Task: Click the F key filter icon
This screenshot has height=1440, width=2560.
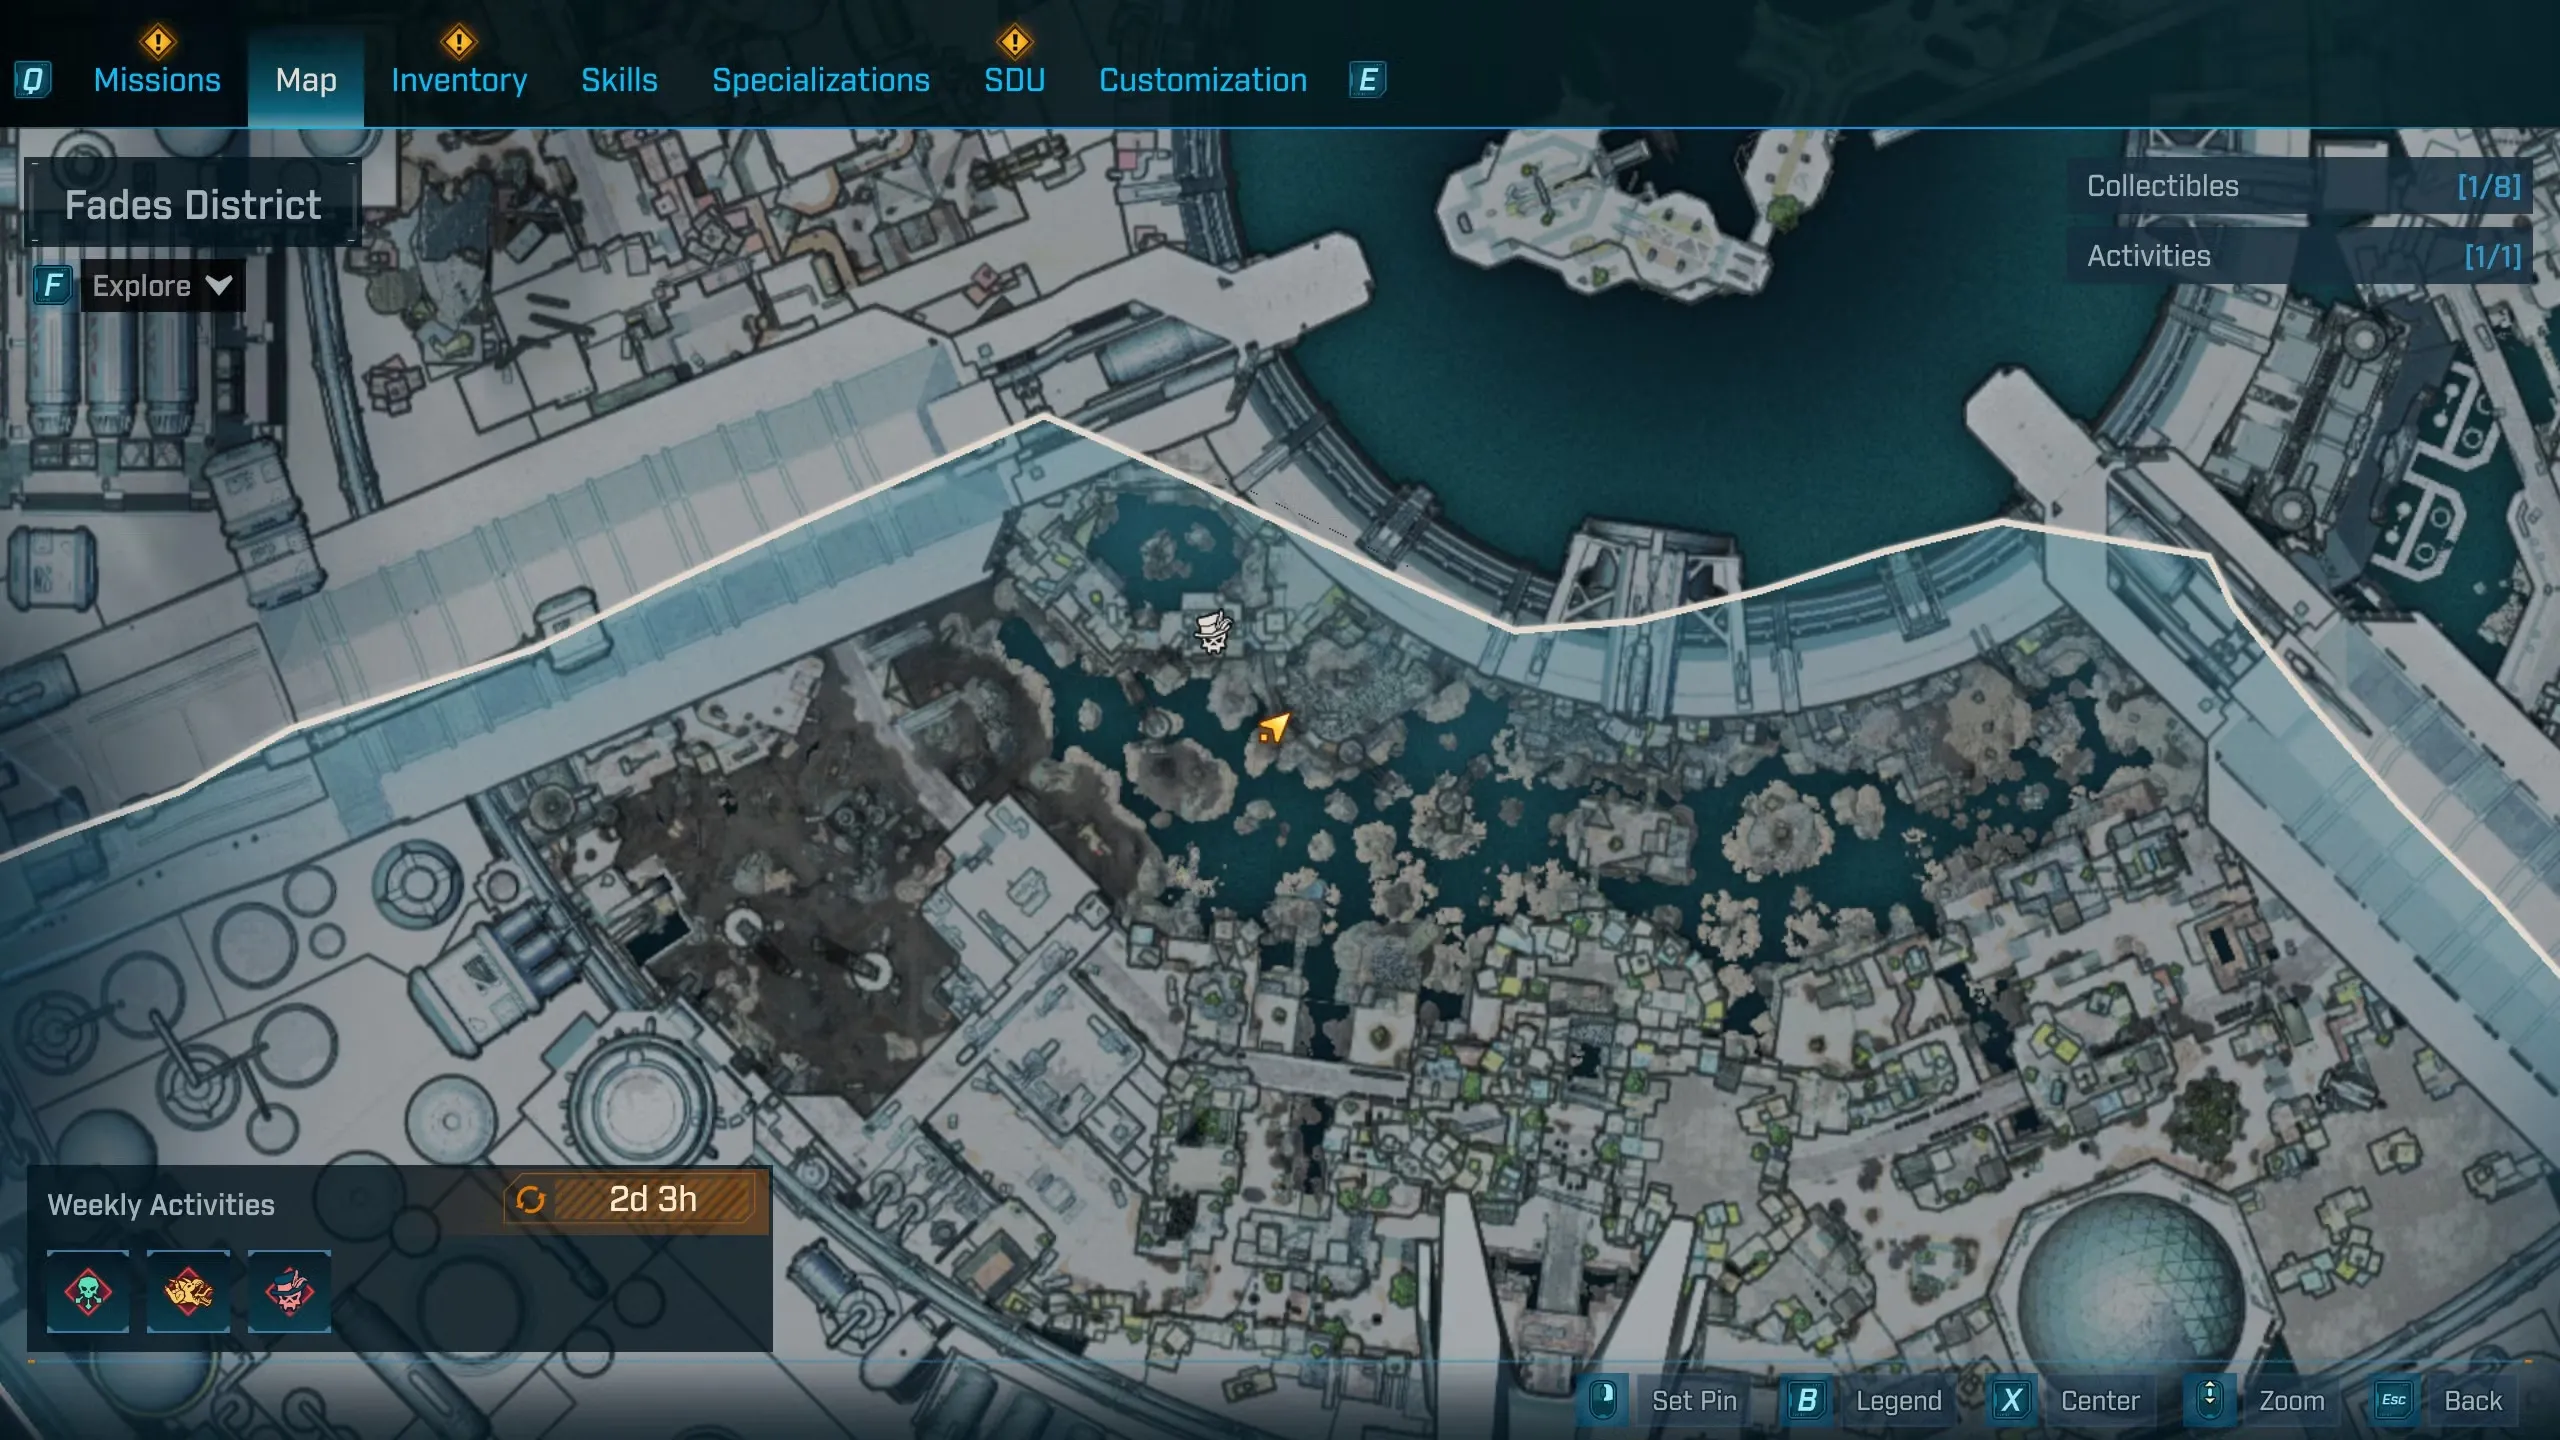Action: [x=53, y=286]
